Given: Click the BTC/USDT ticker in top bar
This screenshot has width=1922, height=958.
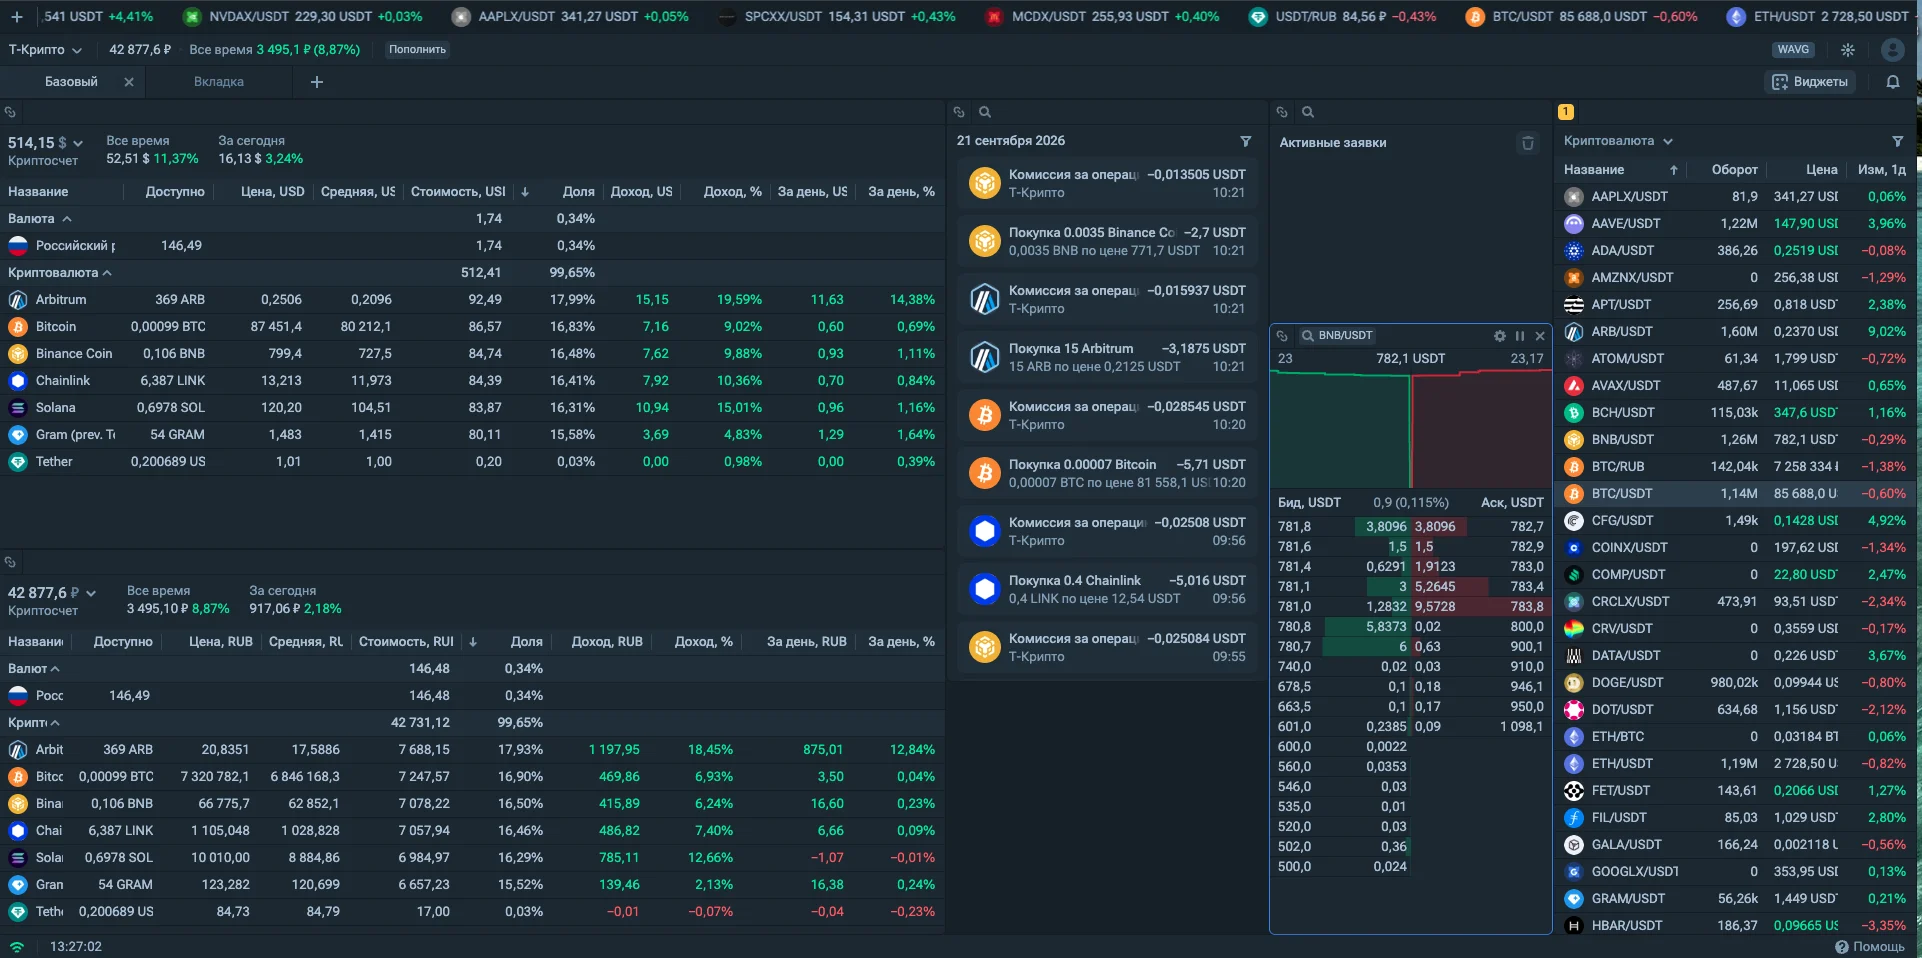Looking at the screenshot, I should tap(1580, 17).
